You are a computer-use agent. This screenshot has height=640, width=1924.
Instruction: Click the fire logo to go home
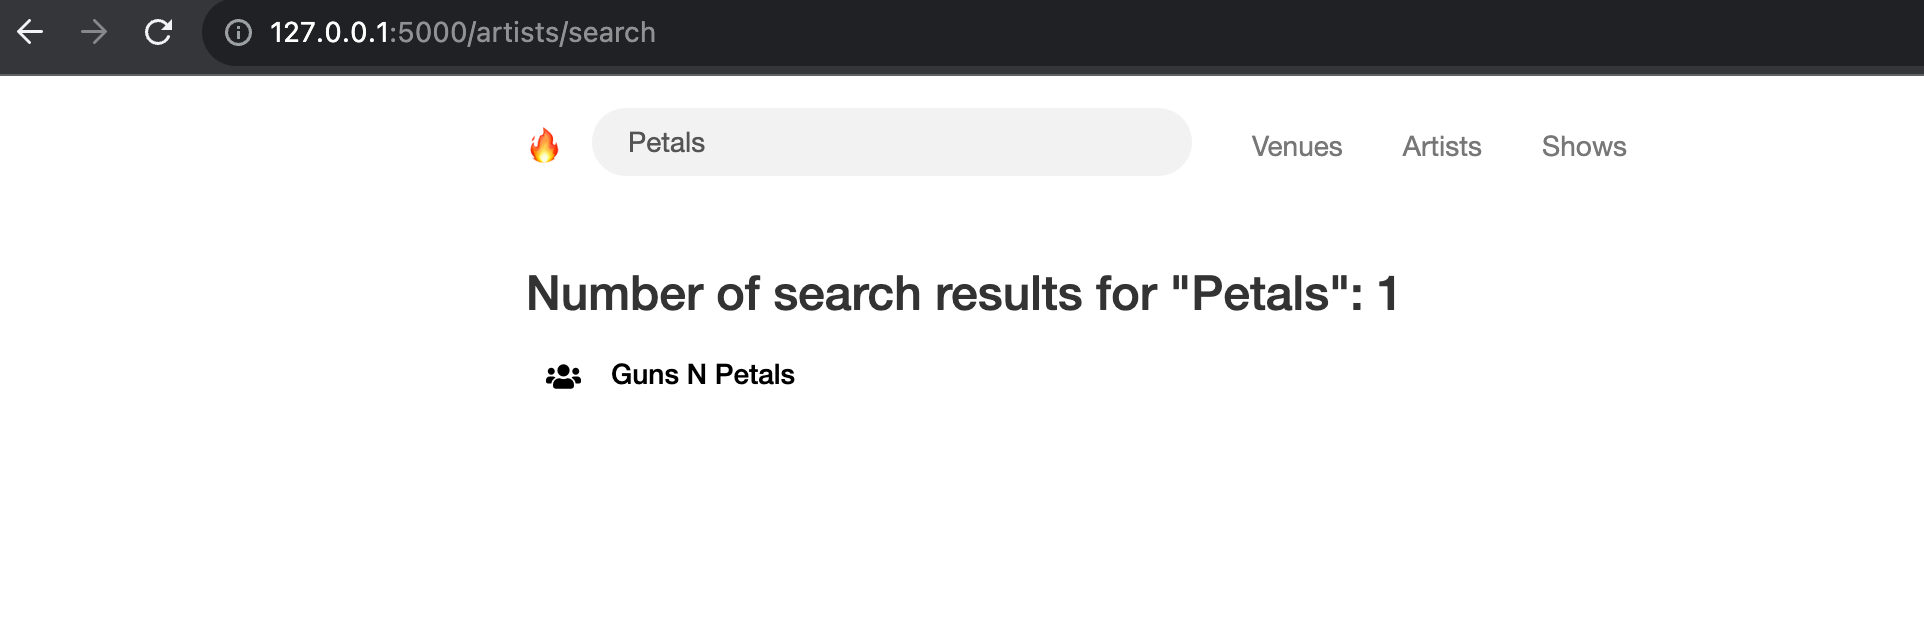point(544,145)
